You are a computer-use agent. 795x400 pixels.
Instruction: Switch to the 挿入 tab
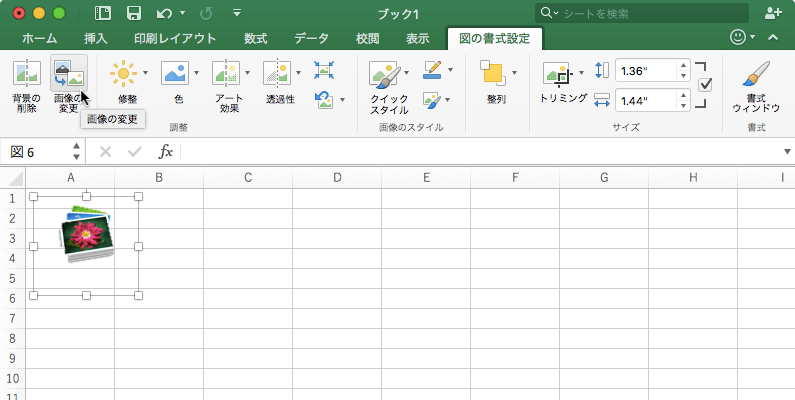(x=95, y=38)
